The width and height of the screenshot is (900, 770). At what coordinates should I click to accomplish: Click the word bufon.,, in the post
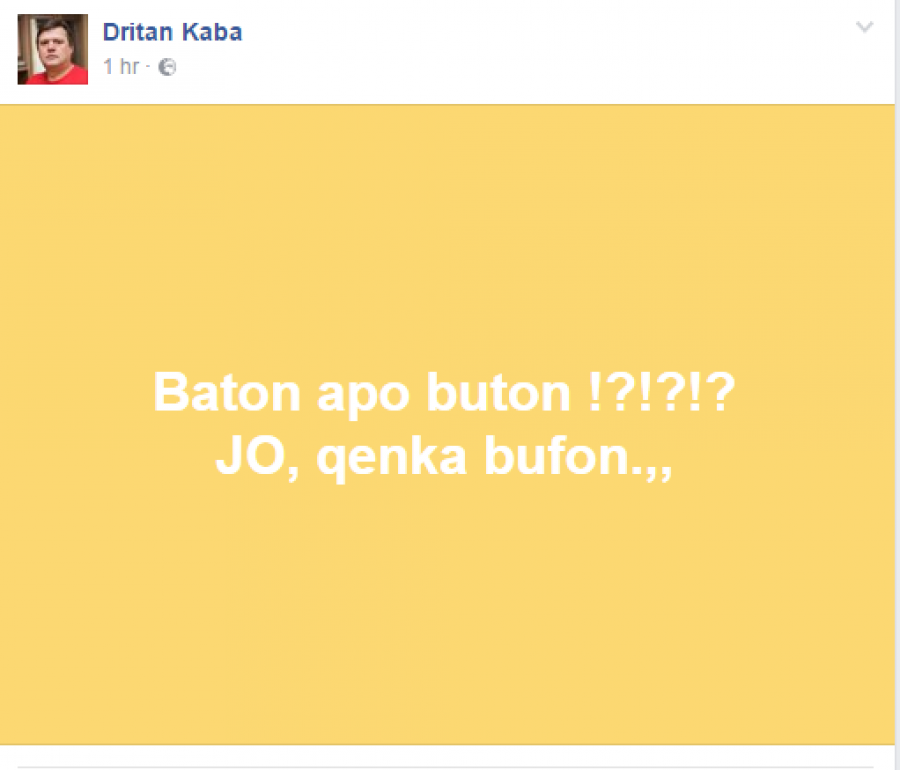[578, 457]
